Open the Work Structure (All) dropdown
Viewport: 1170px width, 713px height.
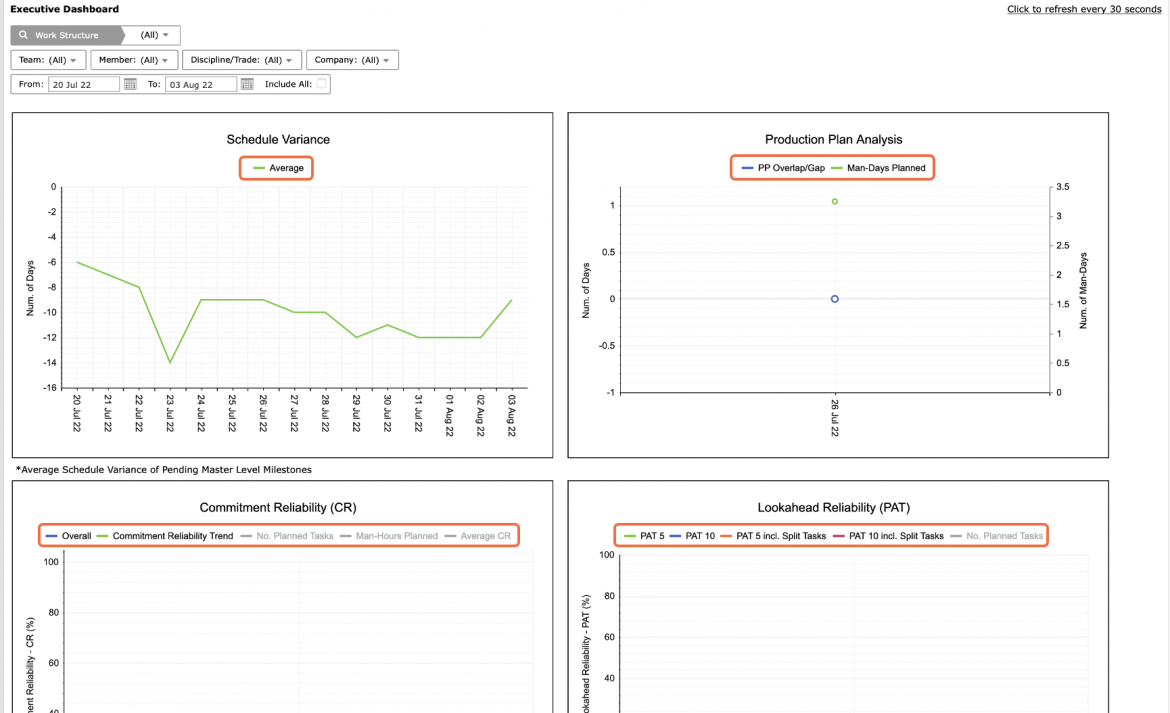click(154, 35)
